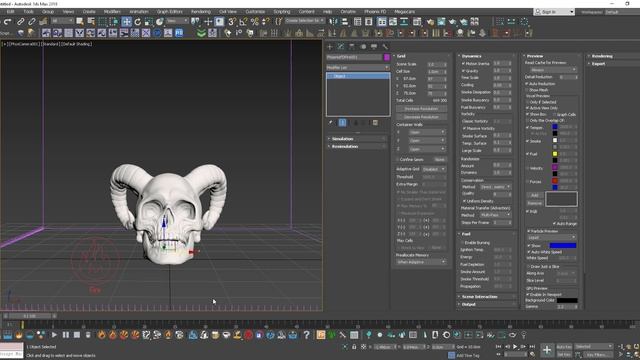Viewport: 640px width, 360px height.
Task: Open Phoenix FD help question mark
Action: click(x=307, y=335)
